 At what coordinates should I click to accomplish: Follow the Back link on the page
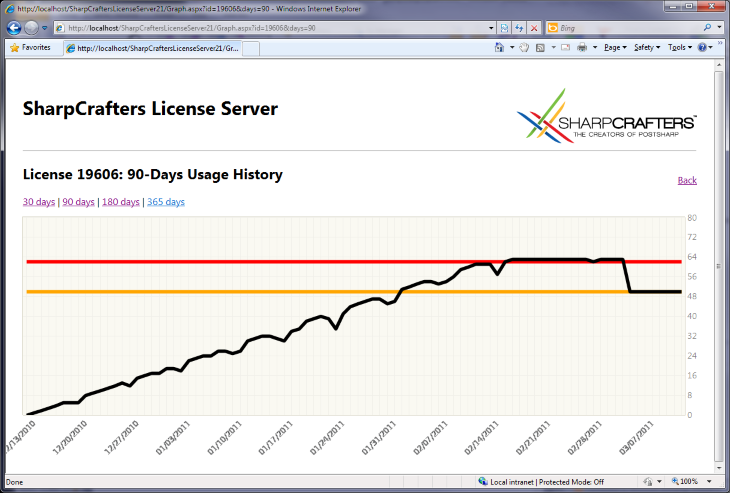tap(687, 180)
